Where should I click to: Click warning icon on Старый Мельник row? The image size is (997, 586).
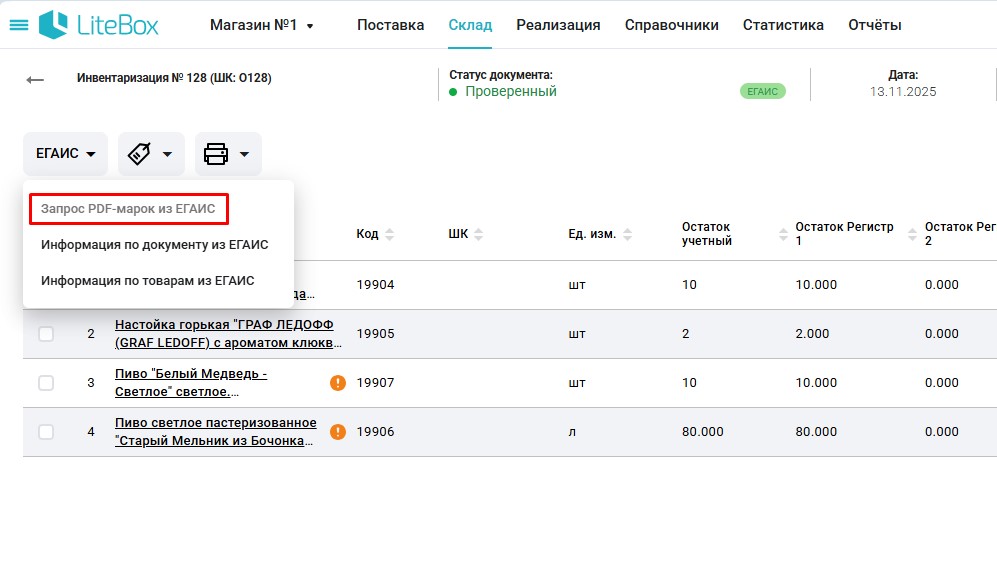[x=338, y=431]
